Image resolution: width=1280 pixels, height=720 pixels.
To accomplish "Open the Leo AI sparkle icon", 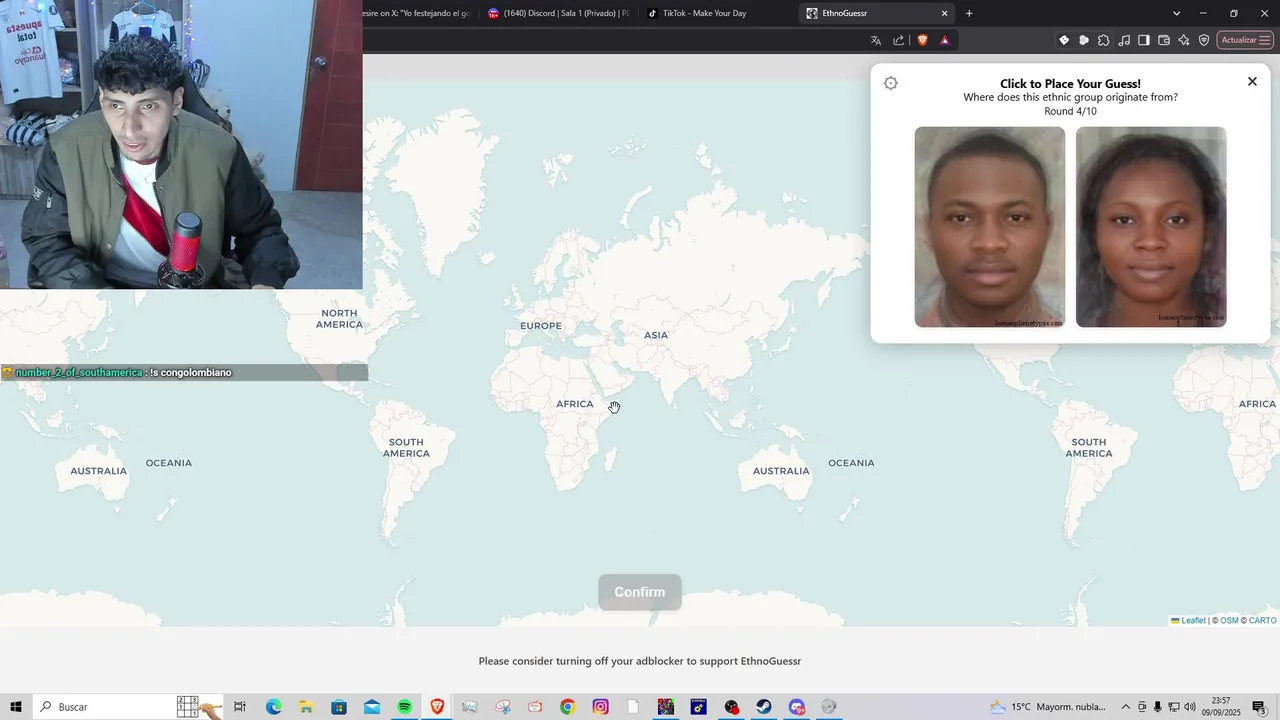I will click(1184, 40).
